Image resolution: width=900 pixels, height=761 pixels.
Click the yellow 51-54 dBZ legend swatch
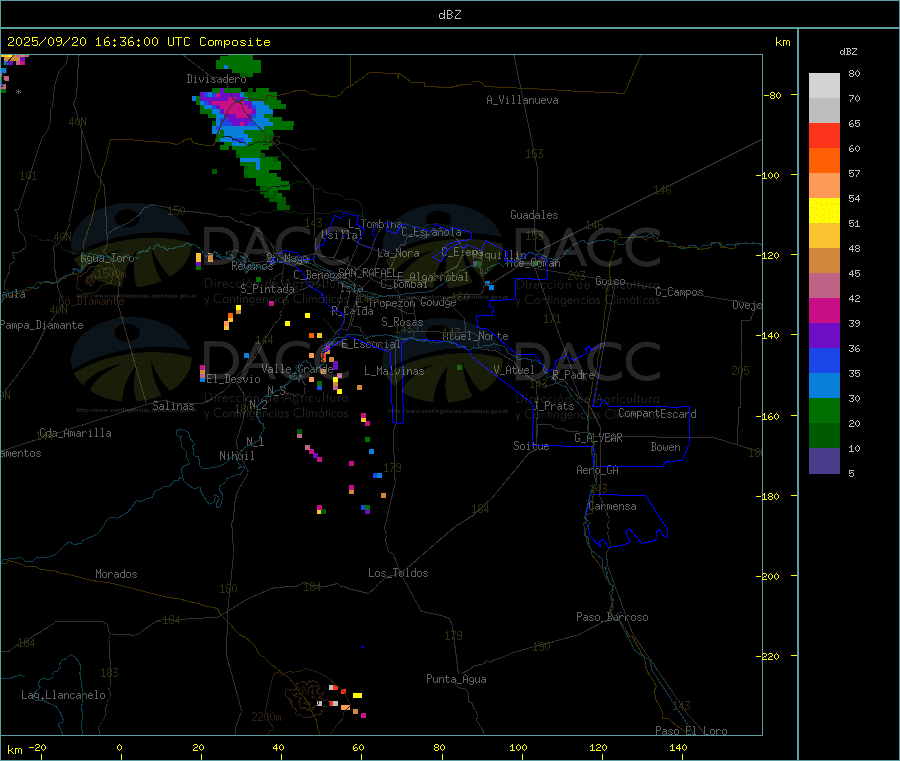click(824, 211)
